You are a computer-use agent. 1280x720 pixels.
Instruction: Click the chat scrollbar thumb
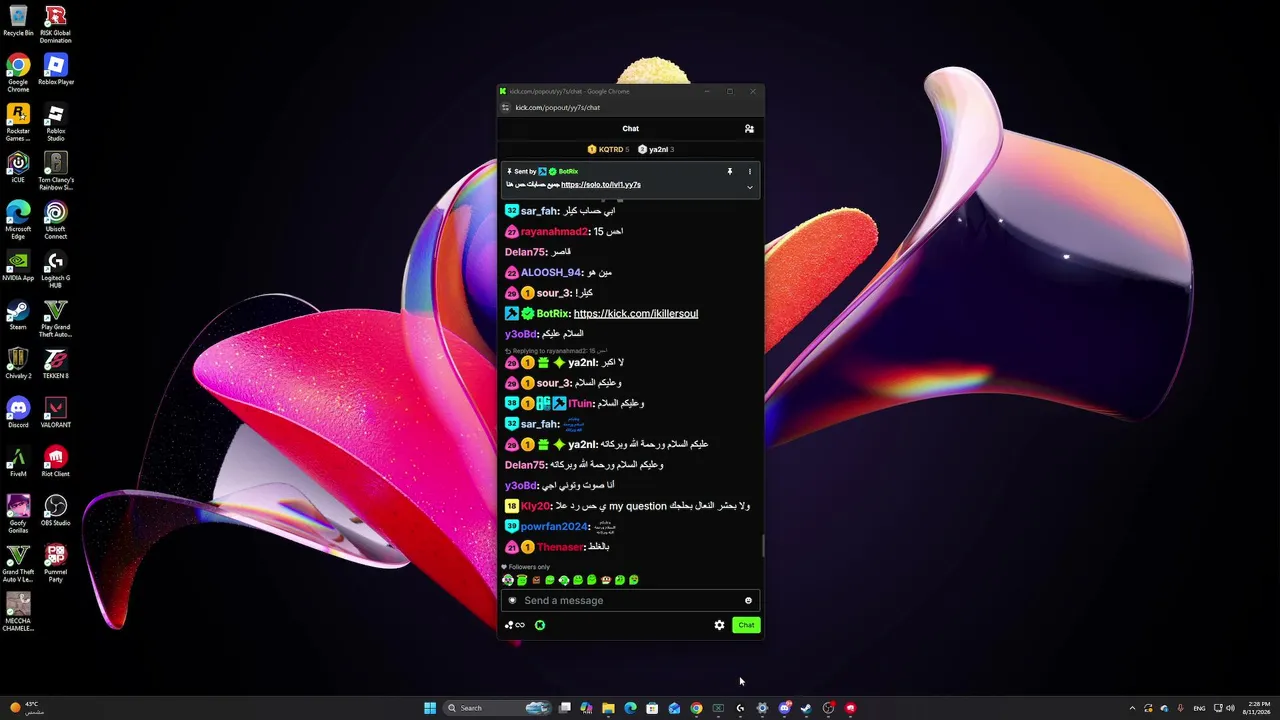tap(763, 546)
